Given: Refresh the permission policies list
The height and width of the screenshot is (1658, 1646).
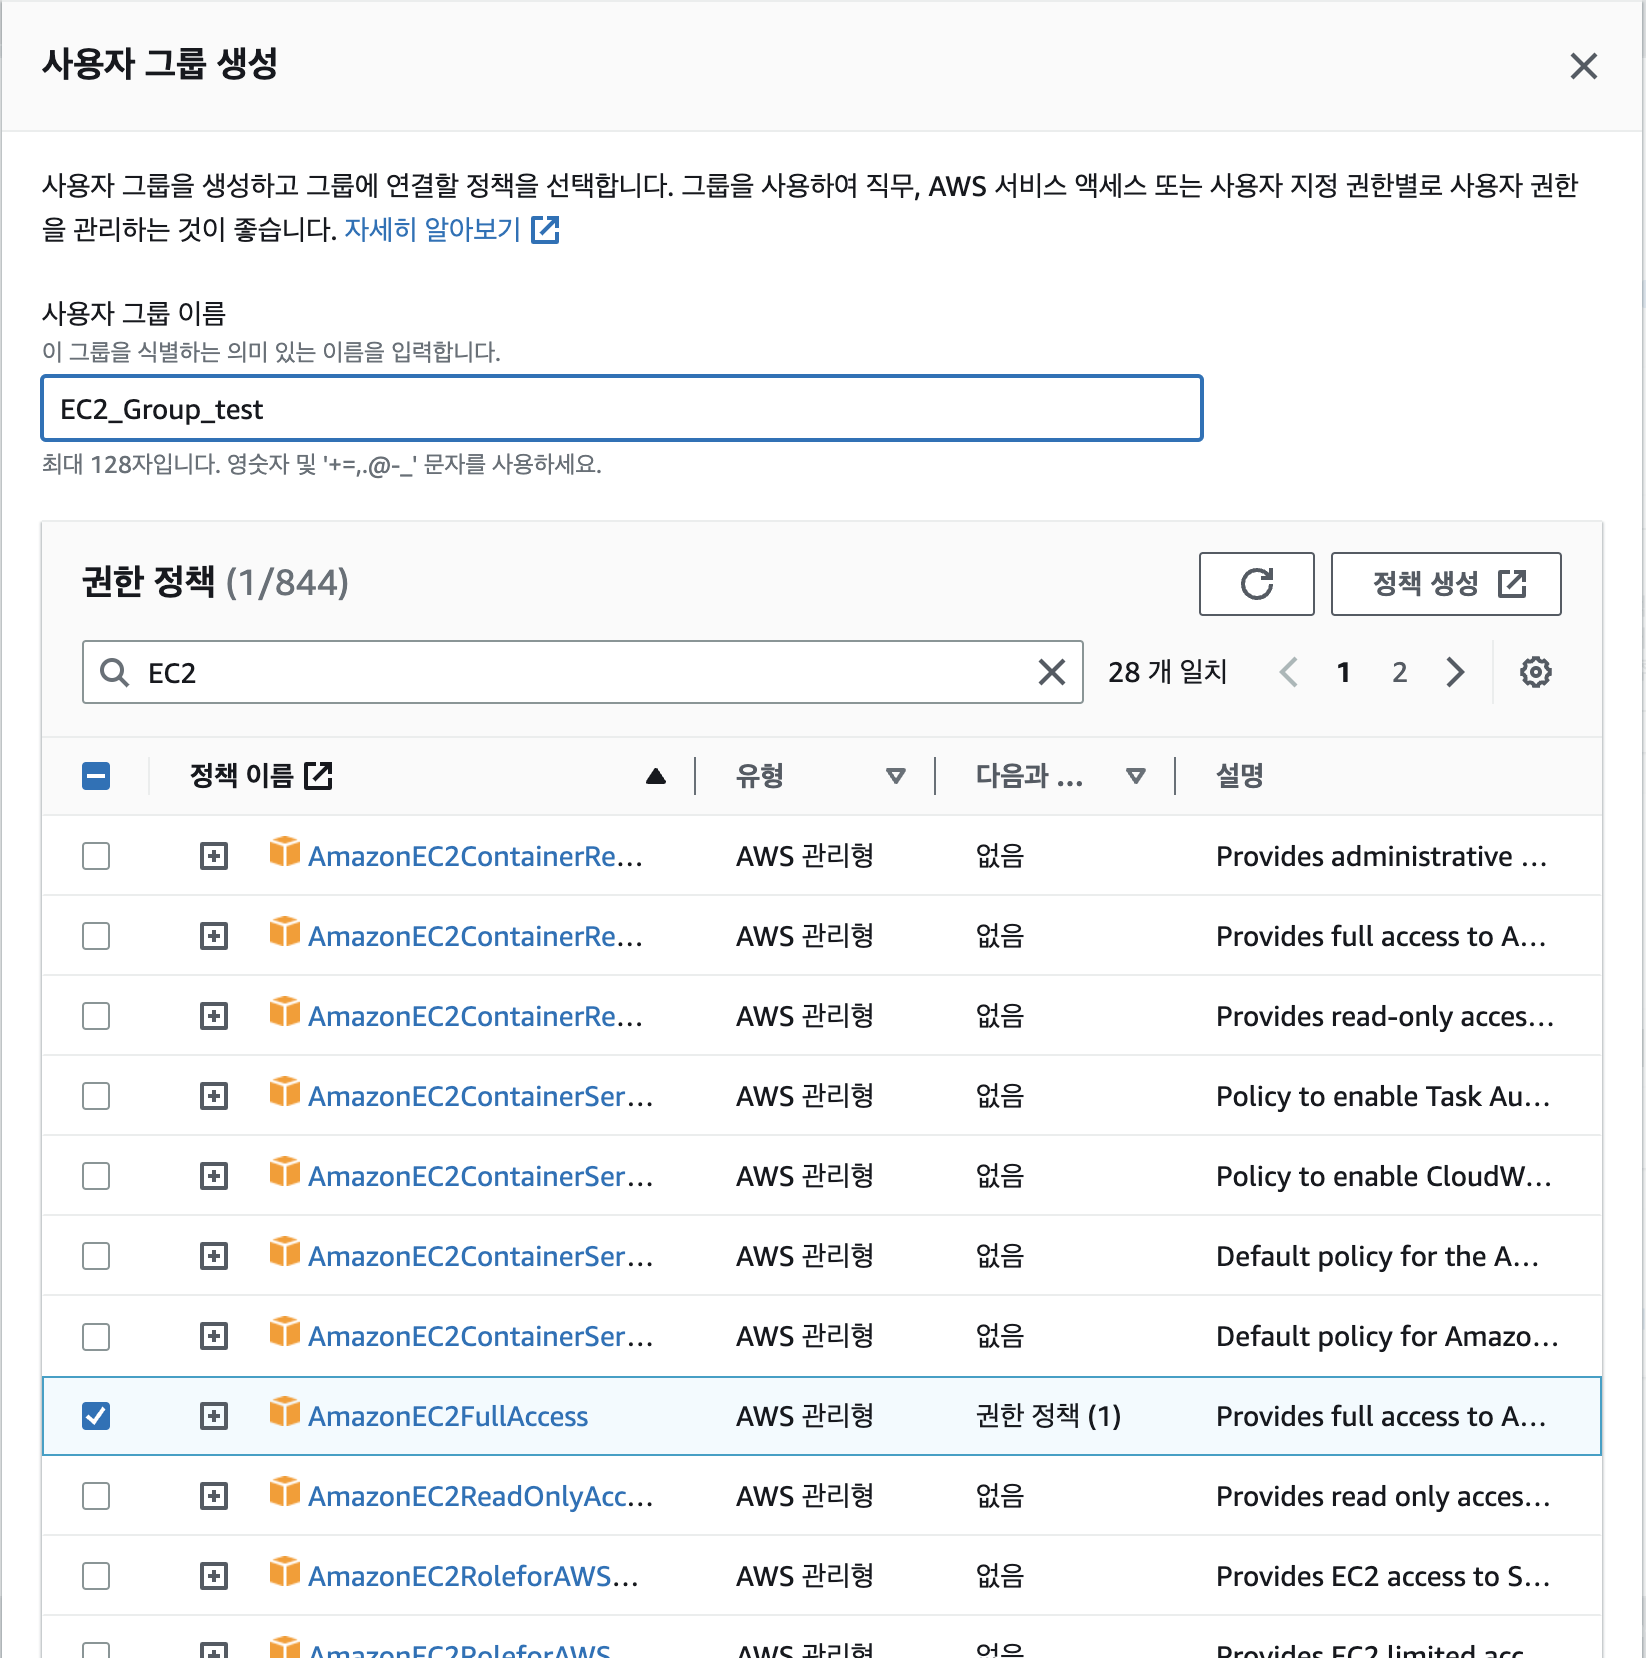Looking at the screenshot, I should click(1256, 583).
